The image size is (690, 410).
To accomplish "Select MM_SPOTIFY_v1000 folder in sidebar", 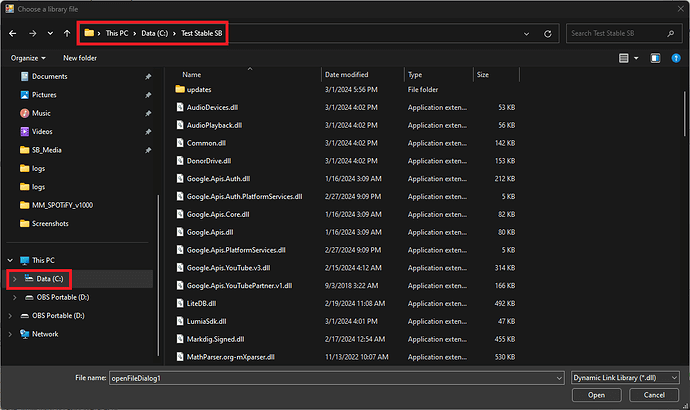I will click(x=64, y=205).
